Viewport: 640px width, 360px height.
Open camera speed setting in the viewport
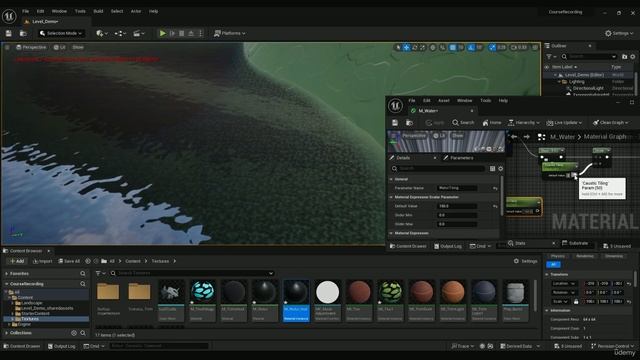tap(519, 47)
